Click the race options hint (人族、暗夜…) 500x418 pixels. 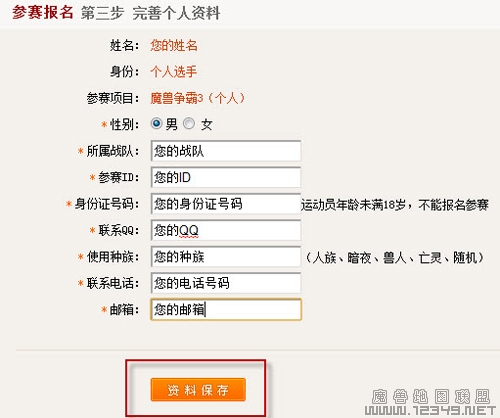(x=394, y=257)
